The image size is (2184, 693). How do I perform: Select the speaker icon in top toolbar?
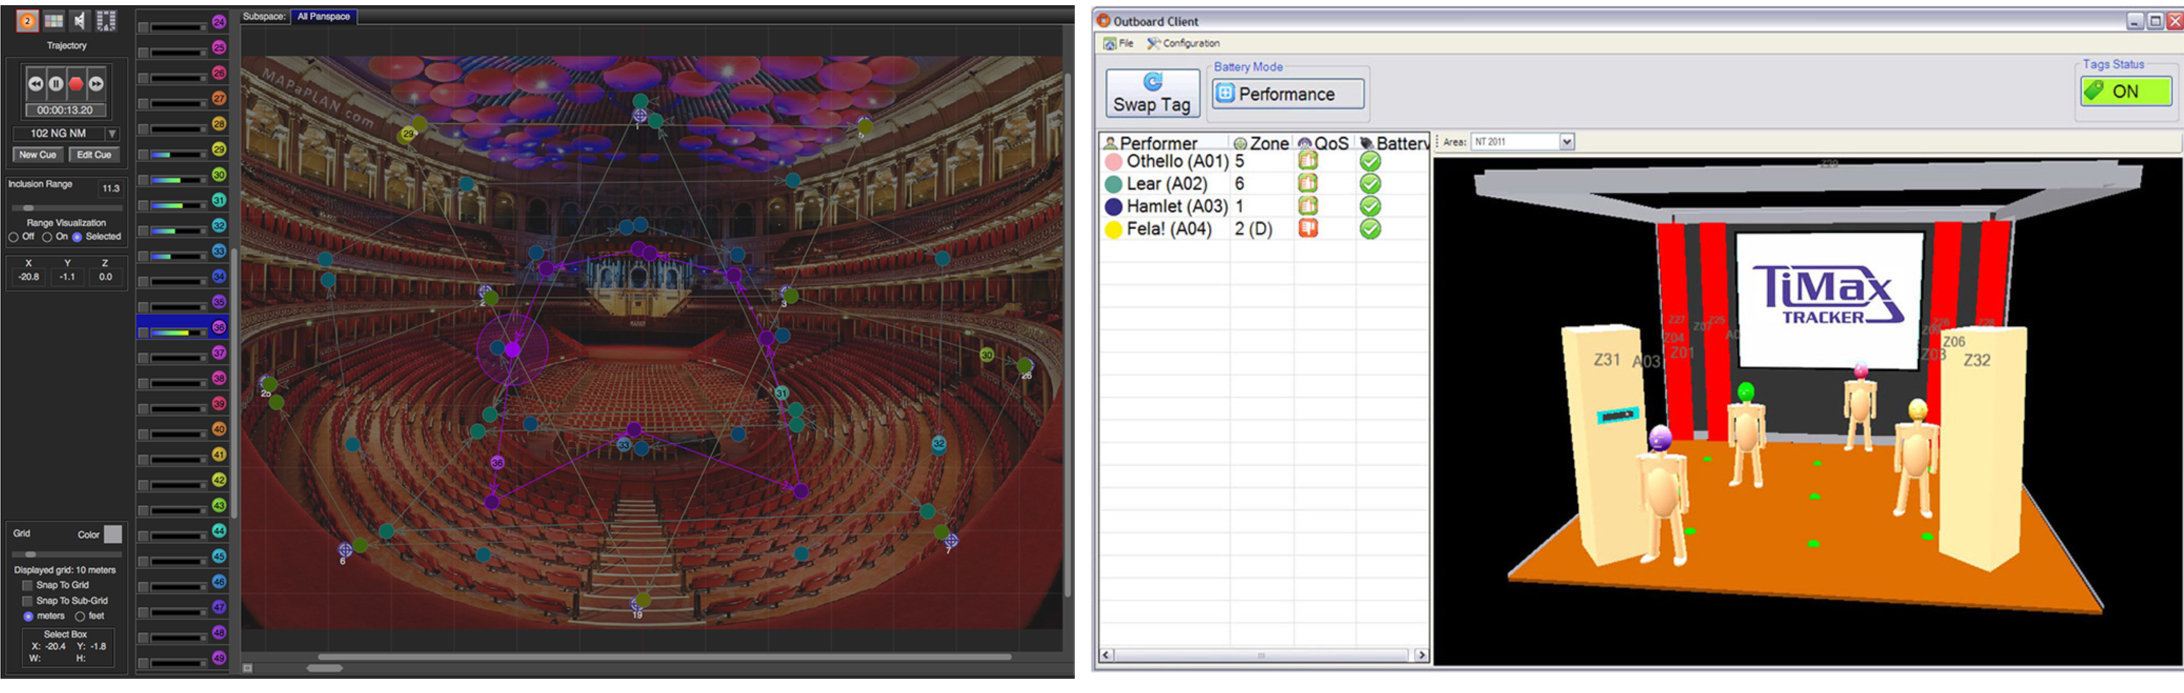tap(80, 20)
